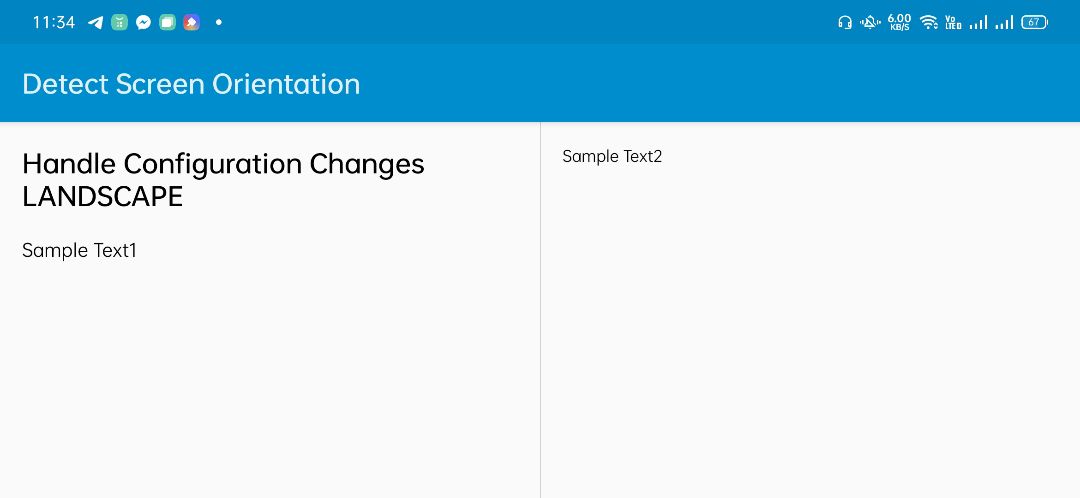
Task: Tap the Messenger notification icon
Action: coord(144,22)
